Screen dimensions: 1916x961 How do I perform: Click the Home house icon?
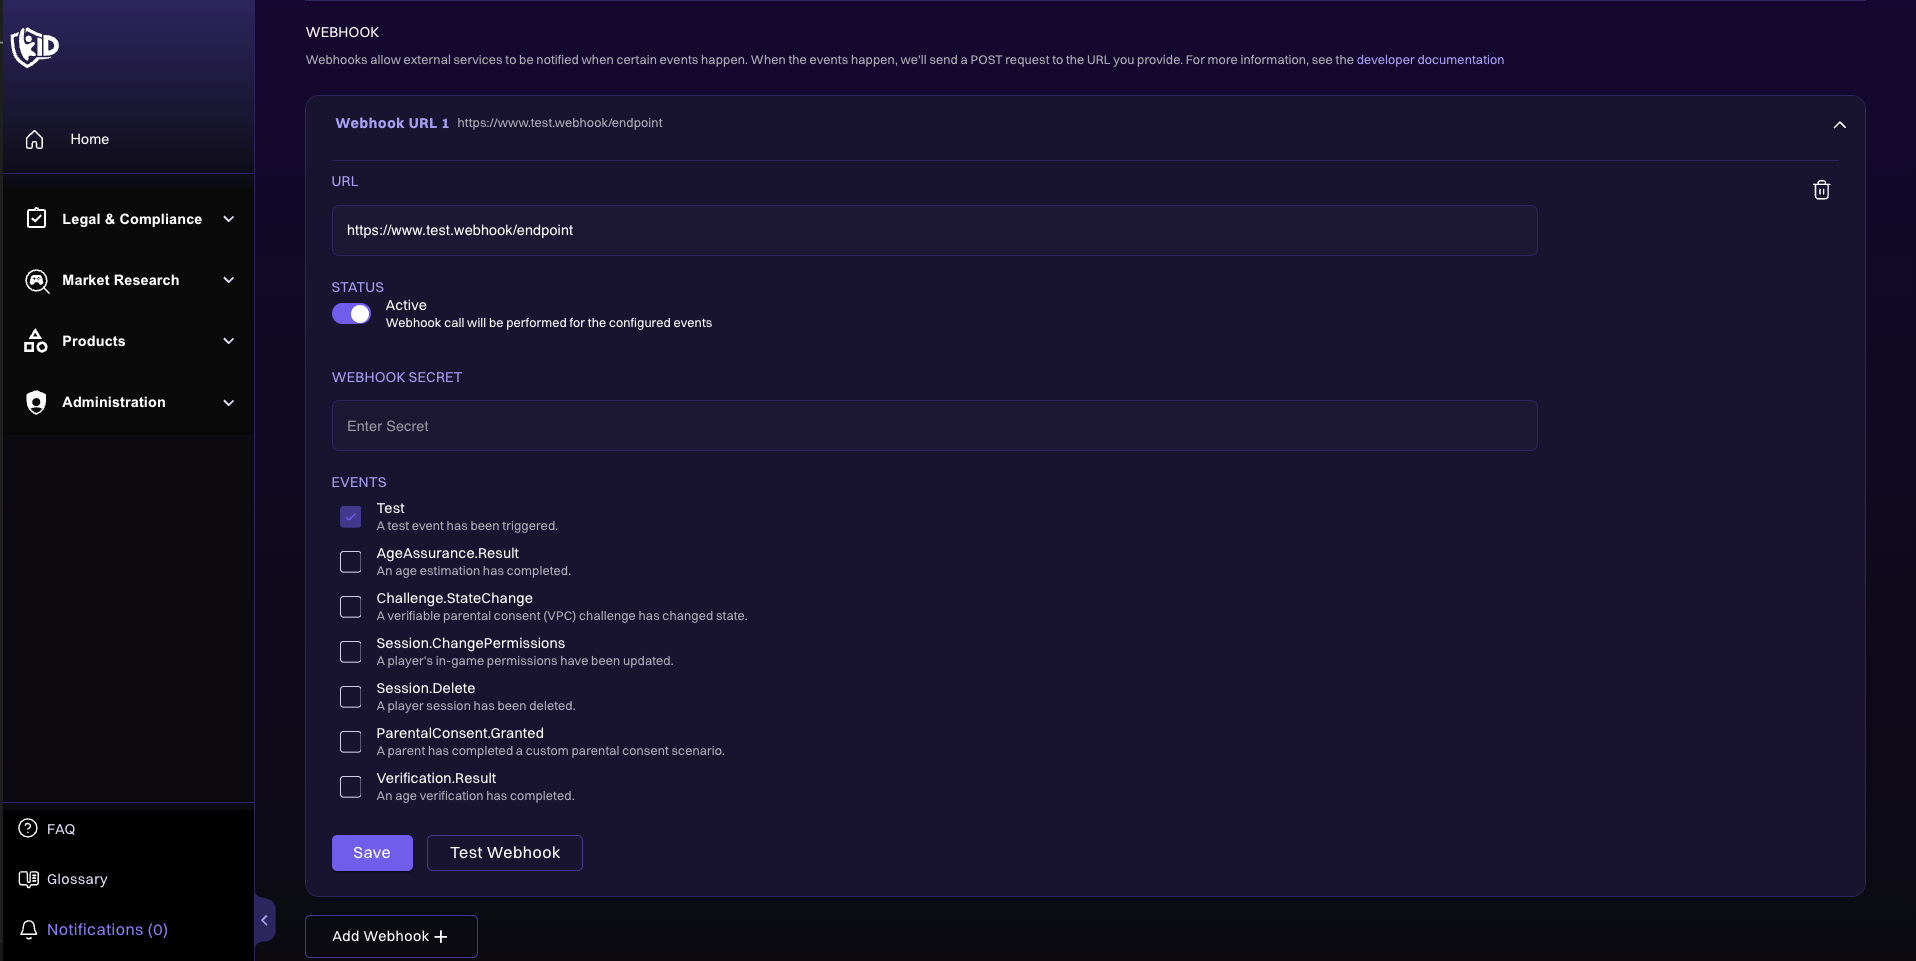point(35,140)
